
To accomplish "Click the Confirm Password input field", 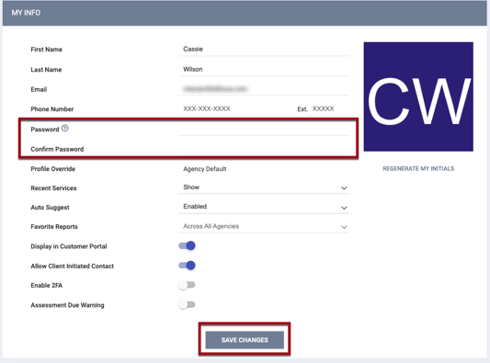I will pyautogui.click(x=264, y=149).
